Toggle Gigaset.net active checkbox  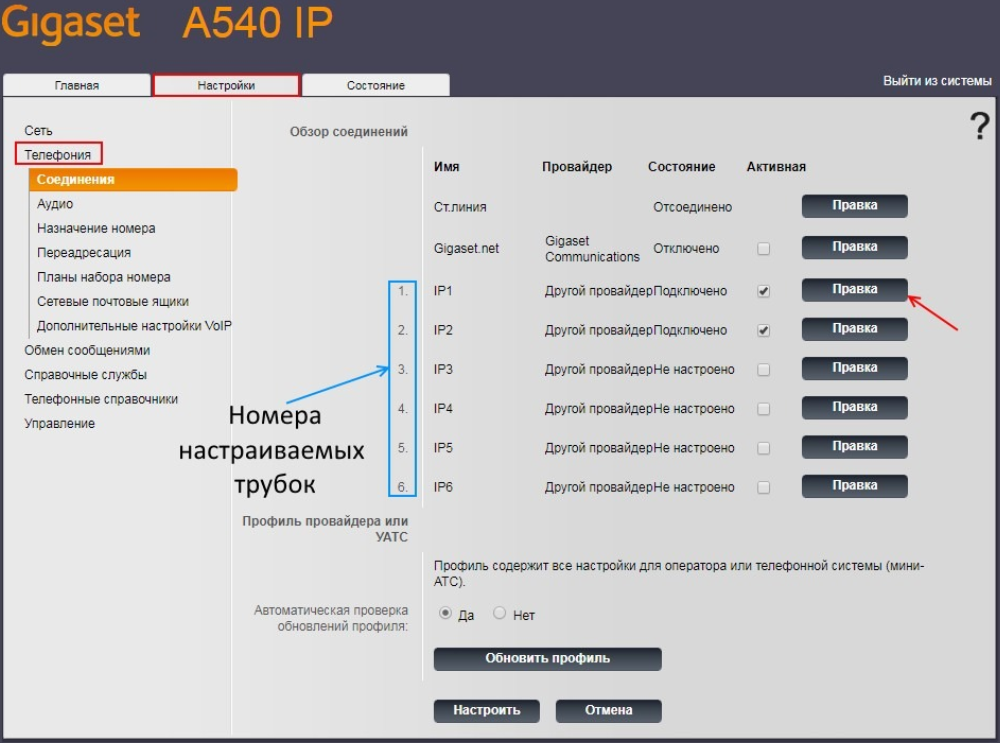pos(763,249)
